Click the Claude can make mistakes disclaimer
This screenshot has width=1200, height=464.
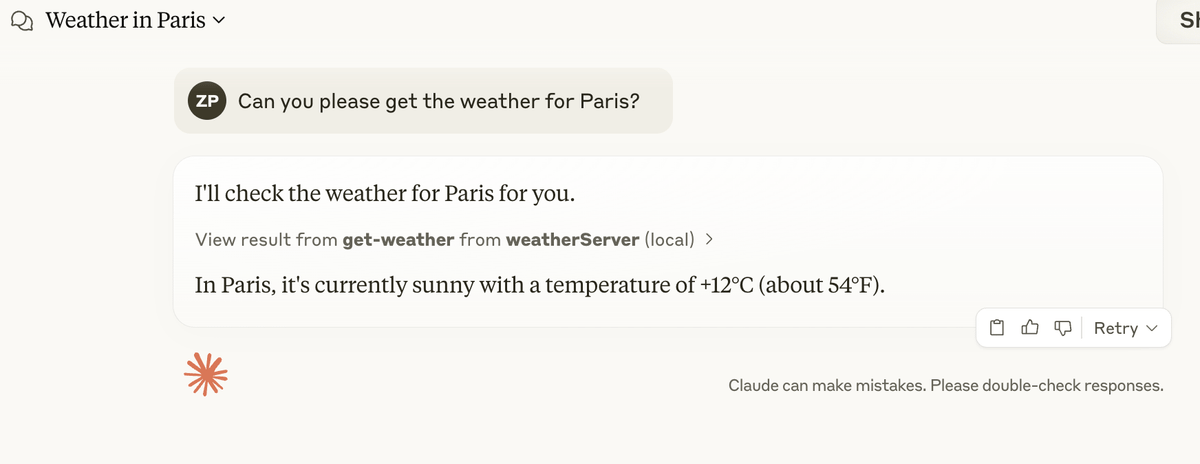point(945,386)
